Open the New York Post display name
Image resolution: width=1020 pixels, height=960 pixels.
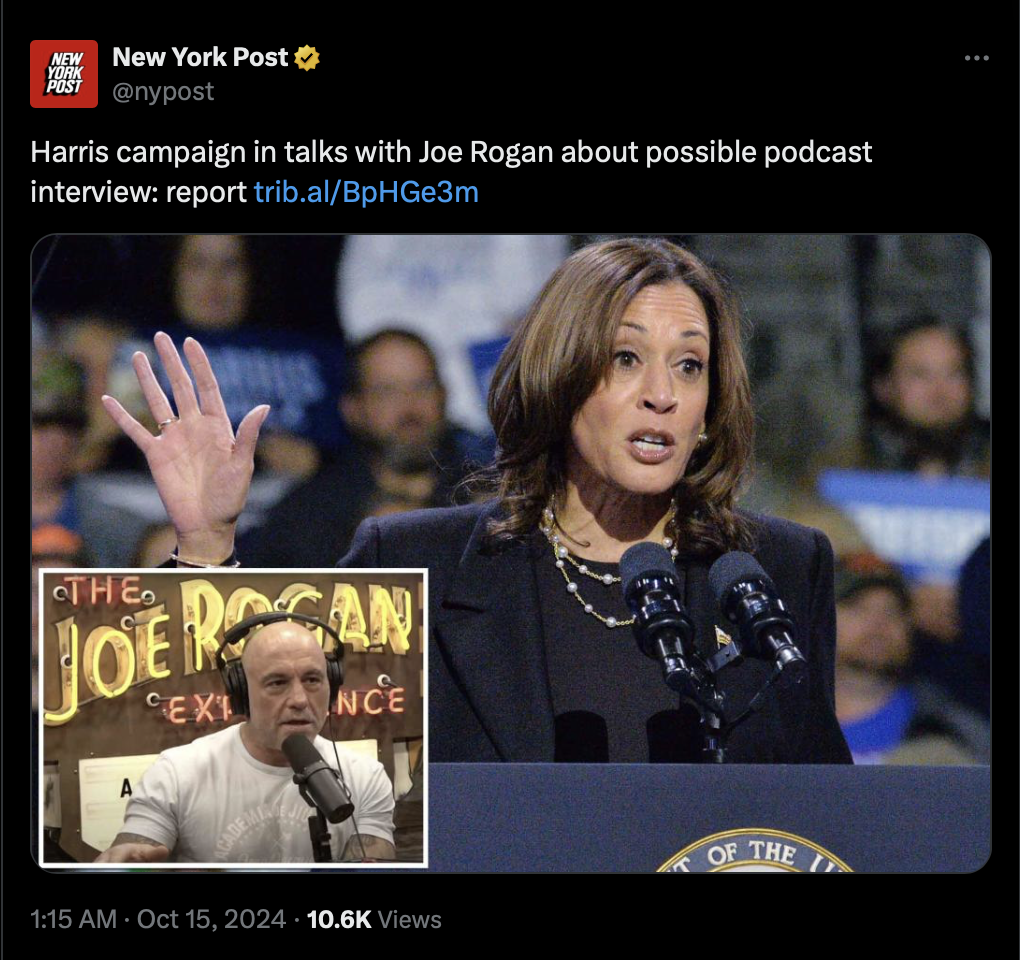pyautogui.click(x=200, y=57)
